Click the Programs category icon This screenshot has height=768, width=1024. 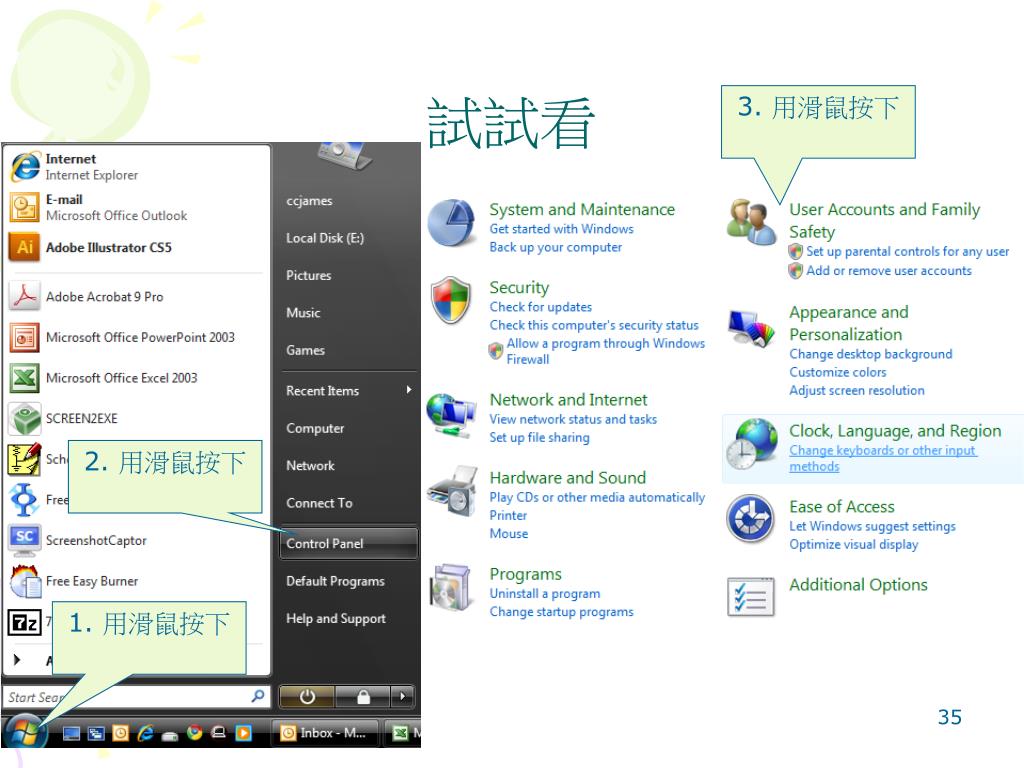pos(450,588)
